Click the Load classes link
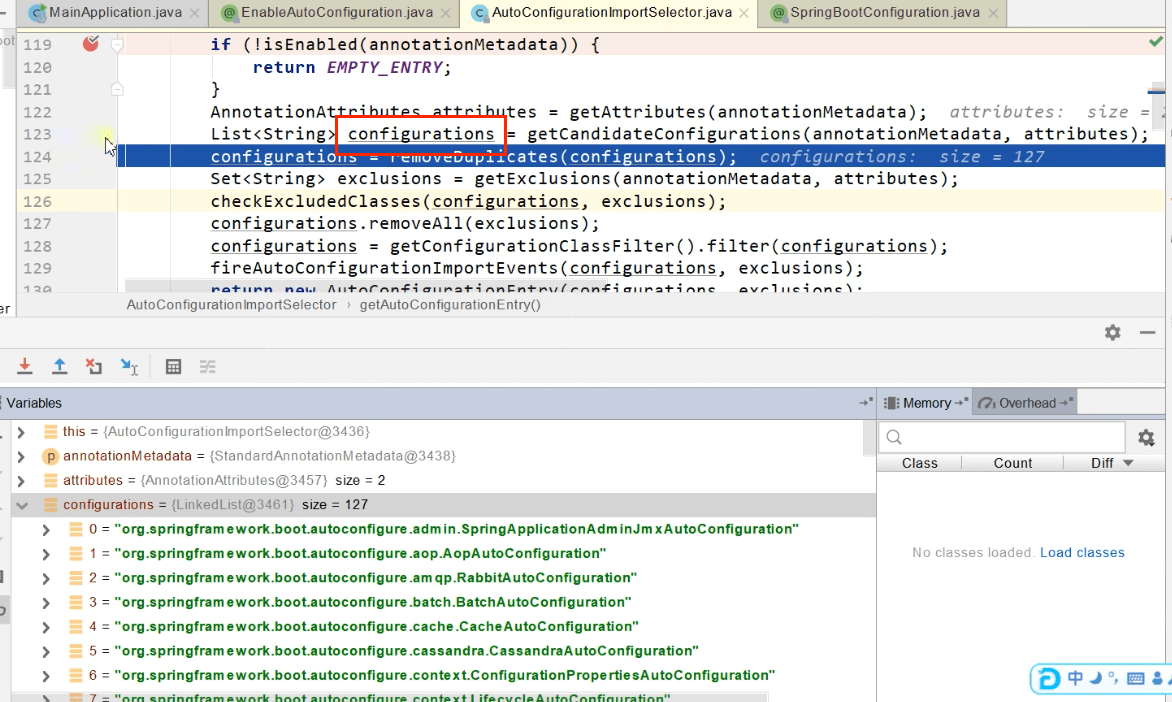Image resolution: width=1172 pixels, height=702 pixels. (x=1082, y=553)
